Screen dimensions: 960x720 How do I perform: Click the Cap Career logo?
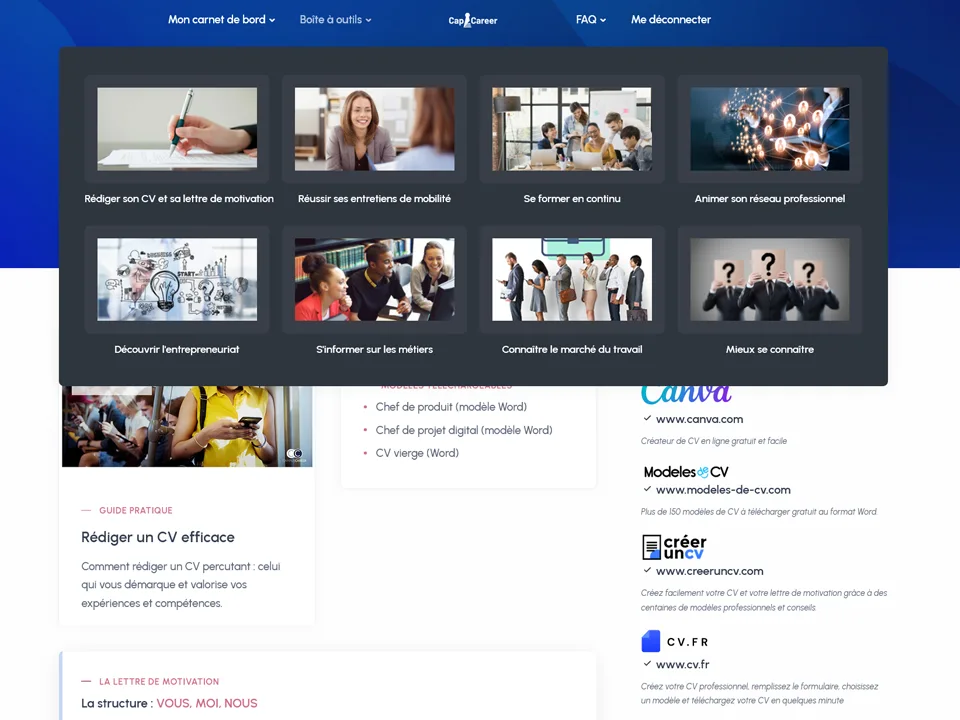click(x=472, y=20)
